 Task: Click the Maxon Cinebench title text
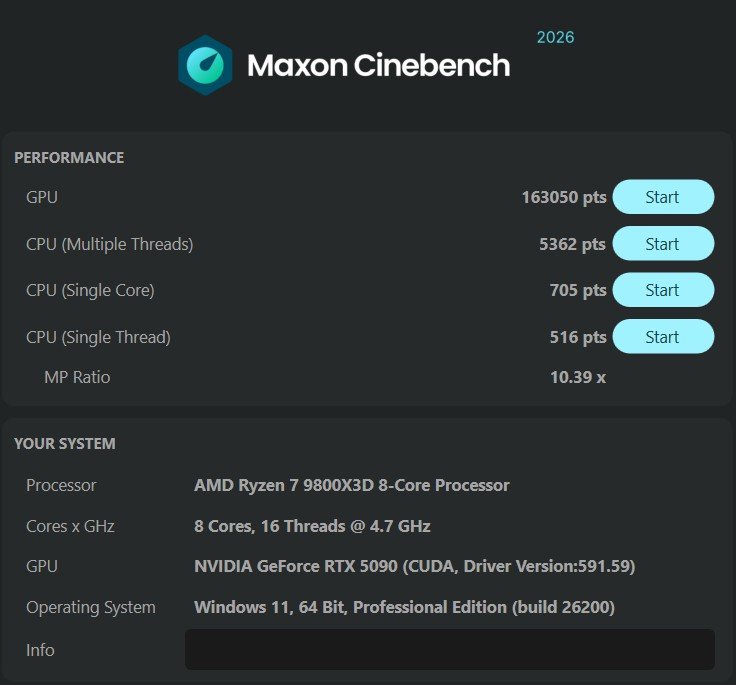(x=378, y=65)
